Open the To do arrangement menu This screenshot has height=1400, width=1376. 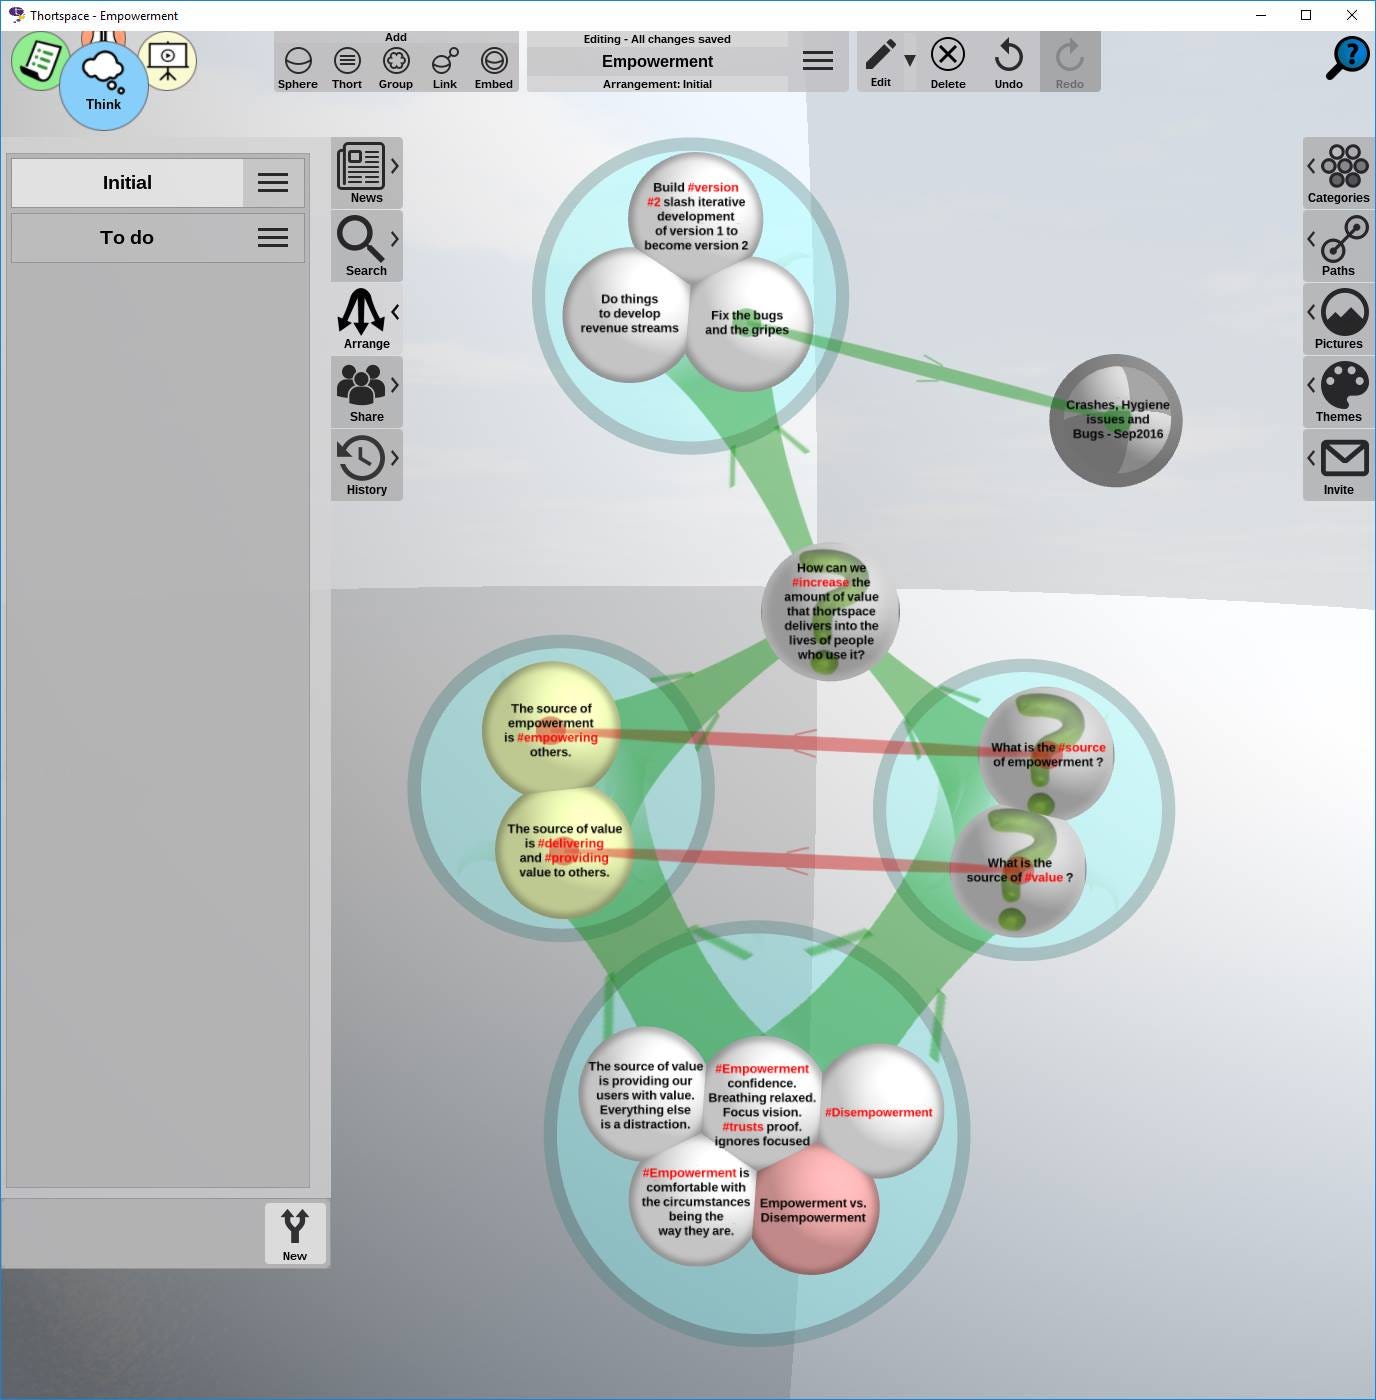[x=273, y=238]
